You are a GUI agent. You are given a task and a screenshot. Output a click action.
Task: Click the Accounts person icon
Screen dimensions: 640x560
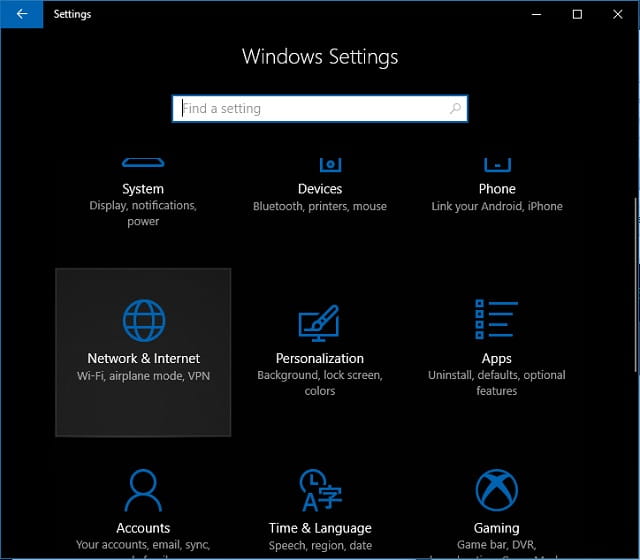[x=143, y=490]
